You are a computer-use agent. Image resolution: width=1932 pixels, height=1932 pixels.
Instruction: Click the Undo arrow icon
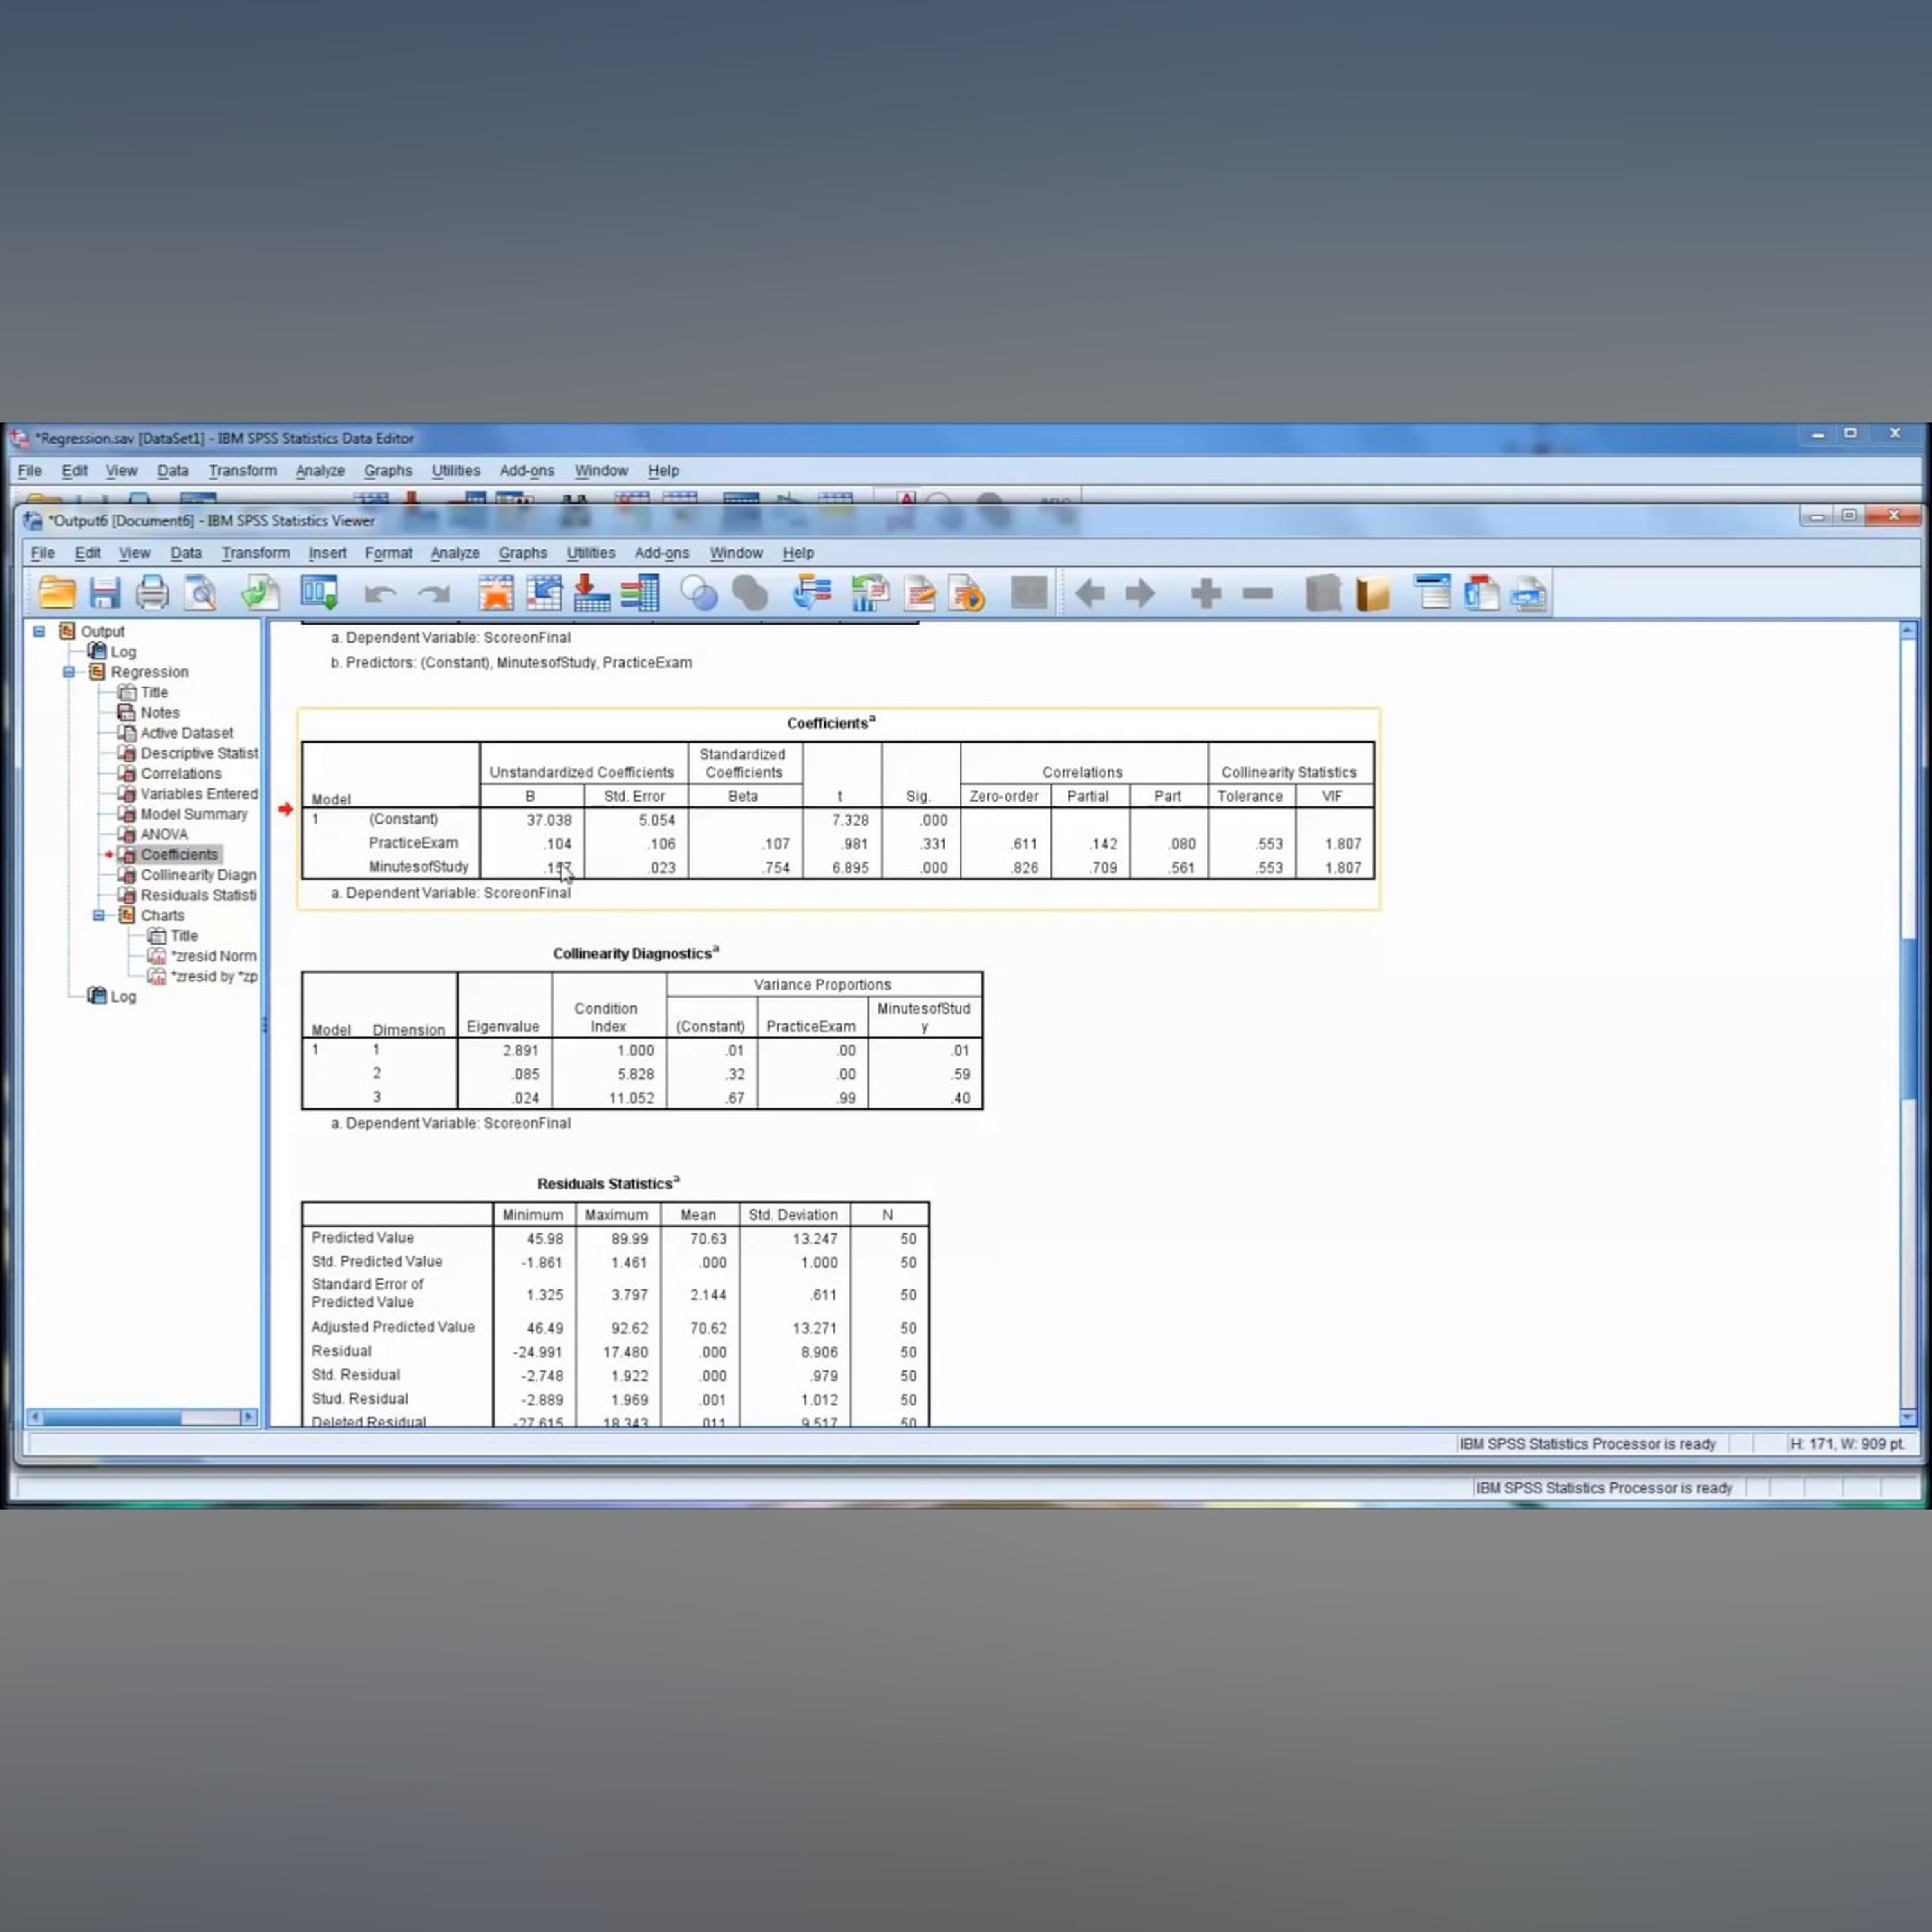[381, 594]
